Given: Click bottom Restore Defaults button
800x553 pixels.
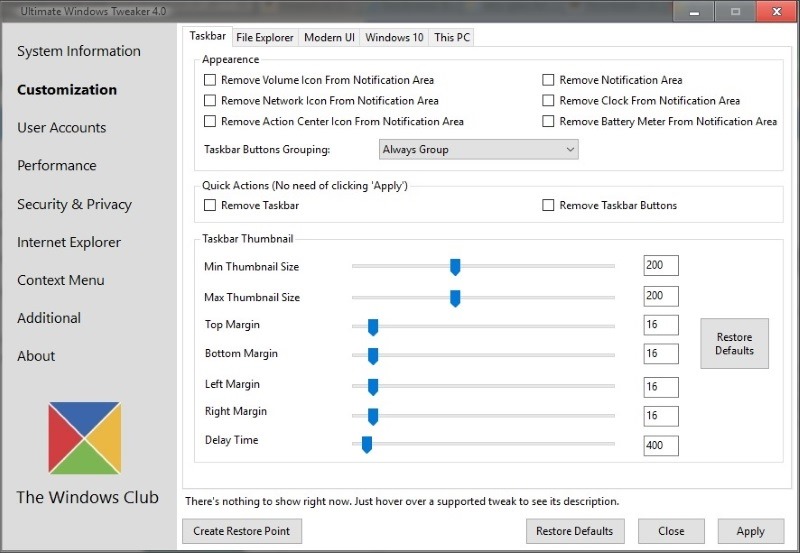Looking at the screenshot, I should point(574,531).
